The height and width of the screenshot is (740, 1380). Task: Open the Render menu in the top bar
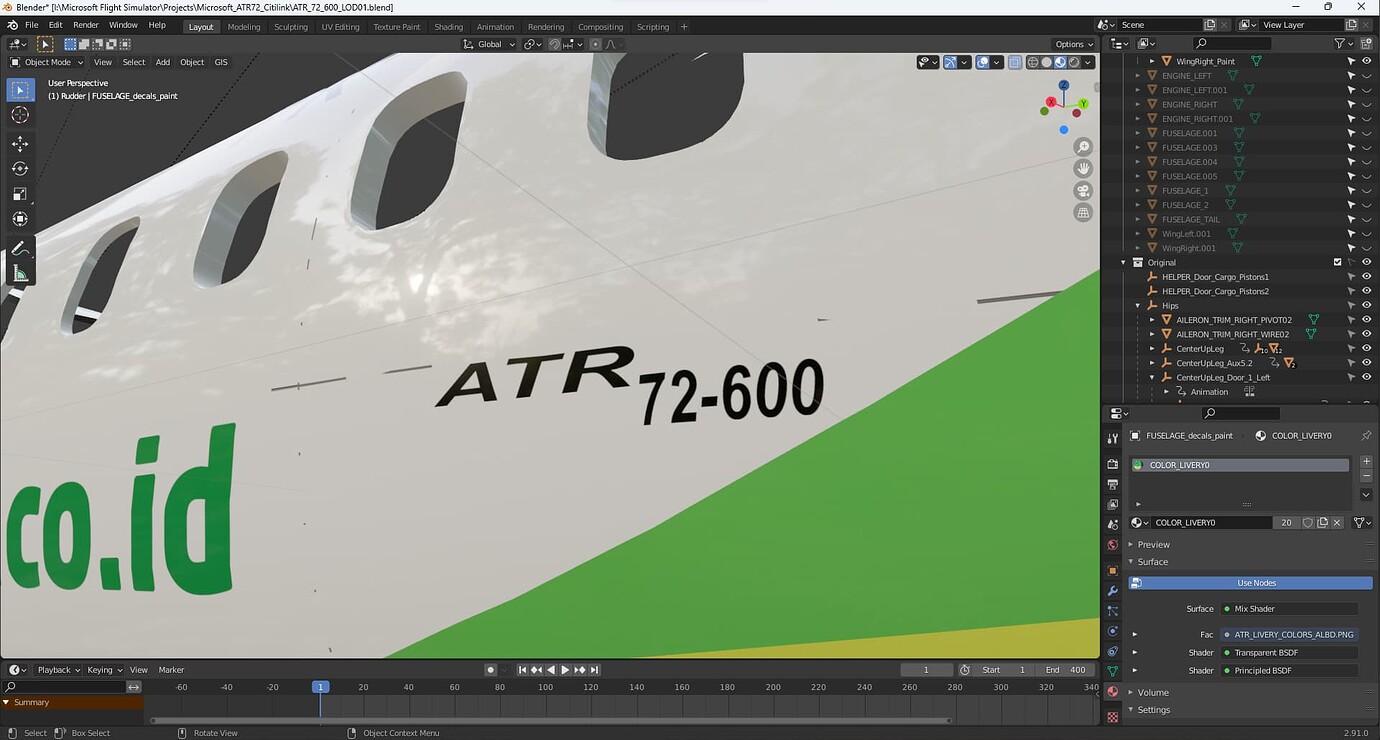[85, 24]
